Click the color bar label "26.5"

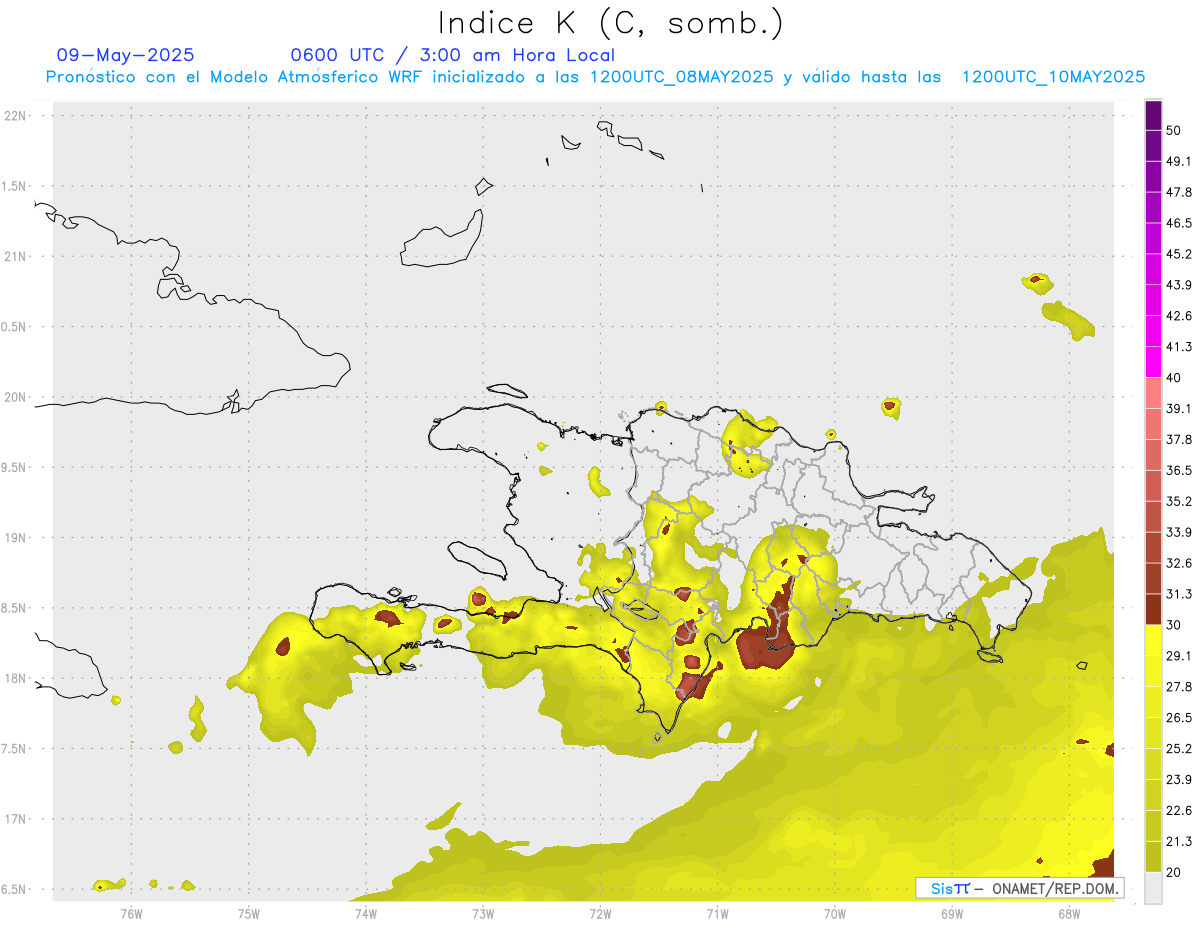click(1179, 718)
